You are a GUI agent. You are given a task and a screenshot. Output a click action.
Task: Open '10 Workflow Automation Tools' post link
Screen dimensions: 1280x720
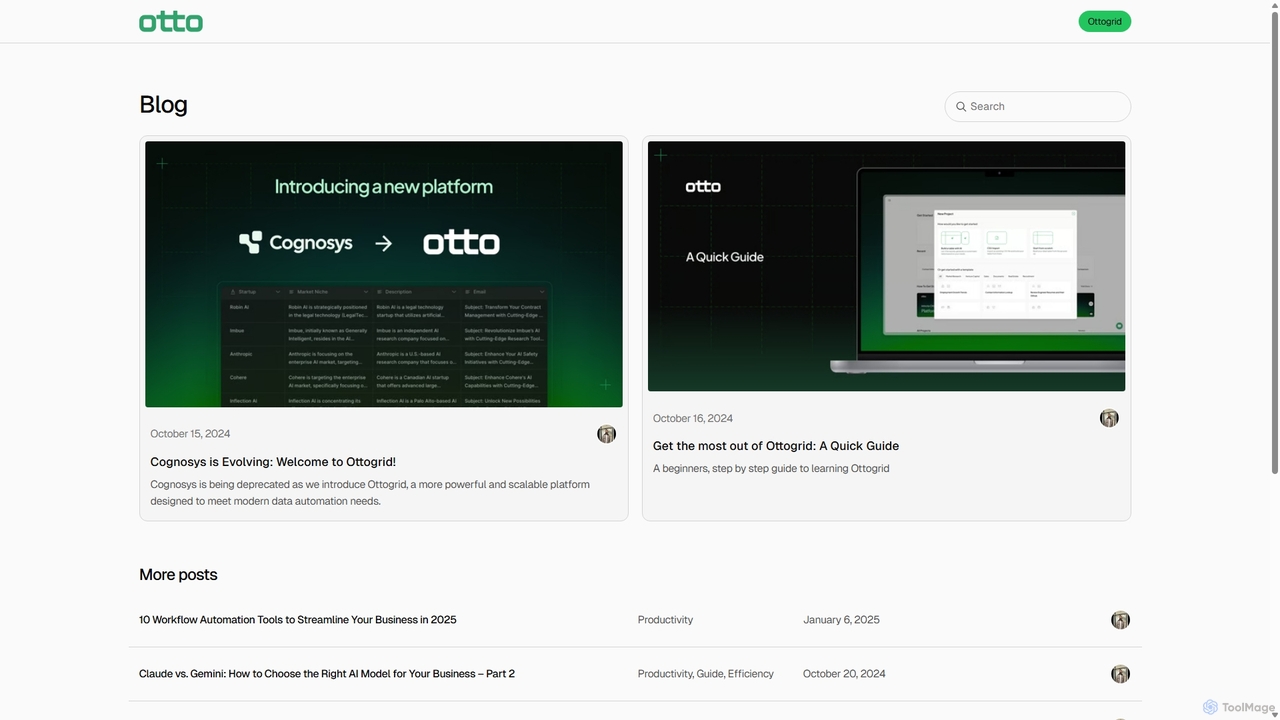point(298,620)
